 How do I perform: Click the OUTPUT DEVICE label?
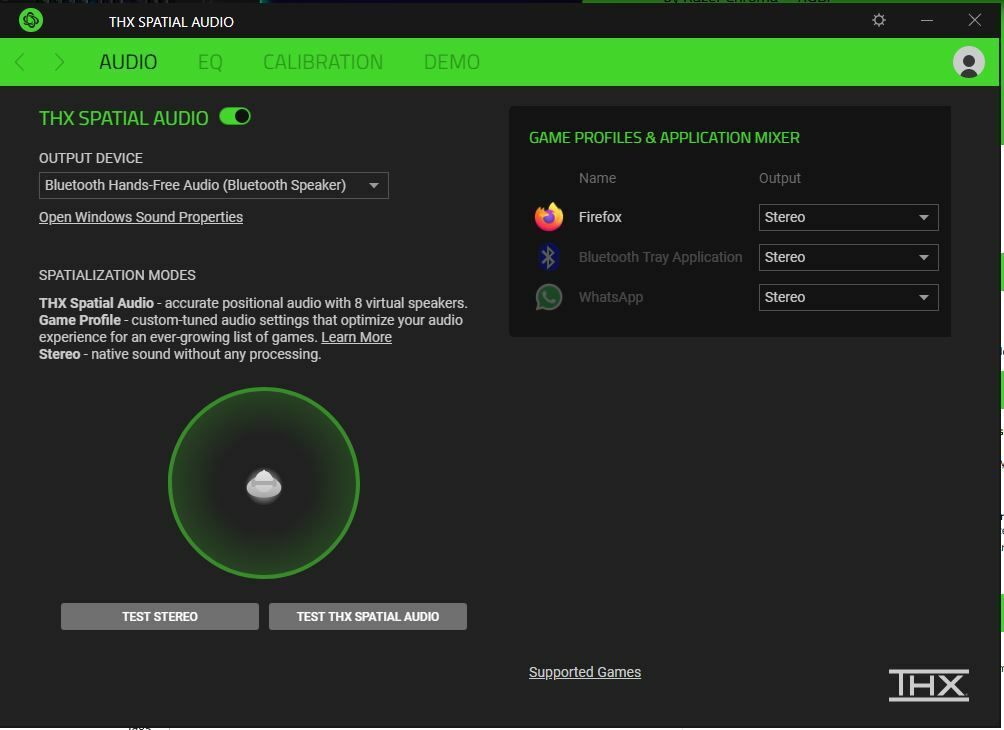pos(91,158)
